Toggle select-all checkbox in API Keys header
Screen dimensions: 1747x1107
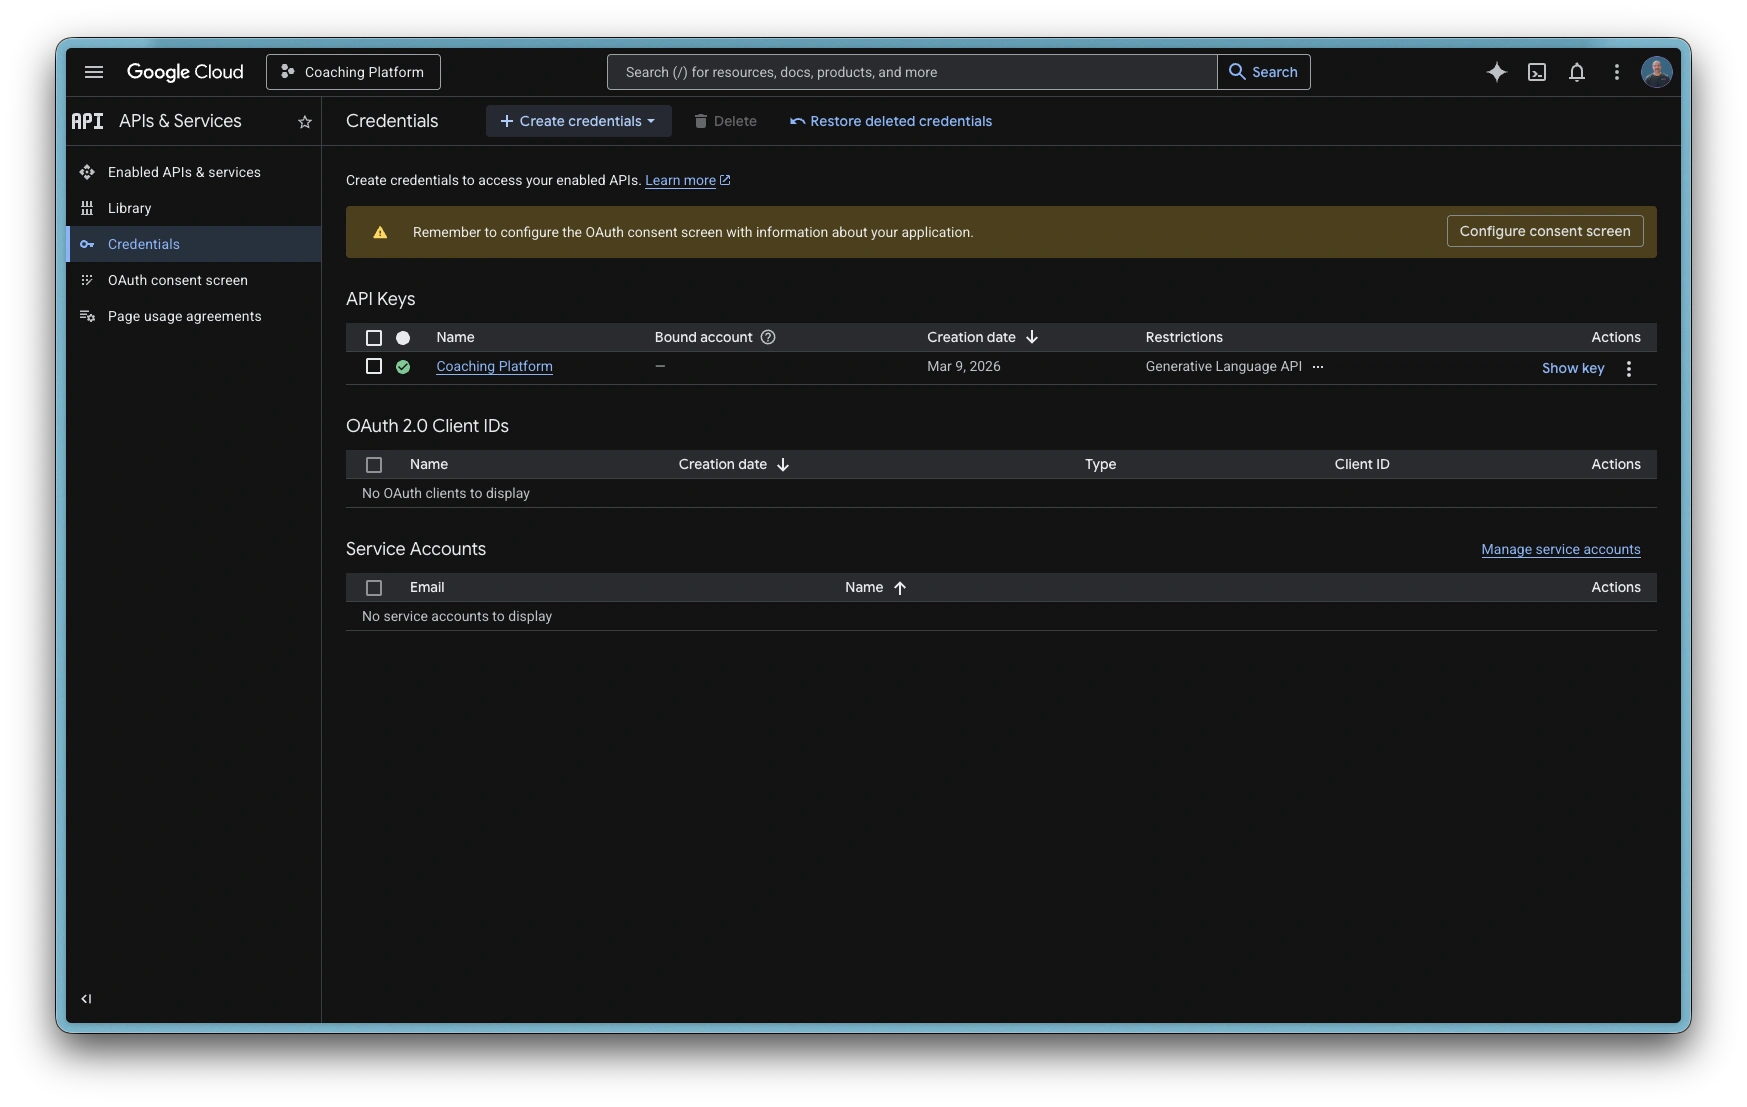click(374, 338)
